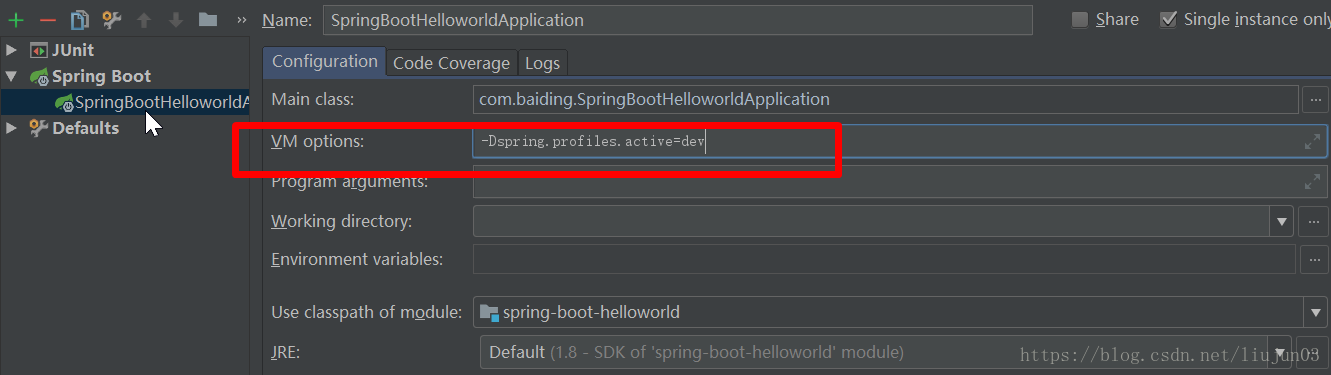Click the Main class input field

[x=886, y=99]
